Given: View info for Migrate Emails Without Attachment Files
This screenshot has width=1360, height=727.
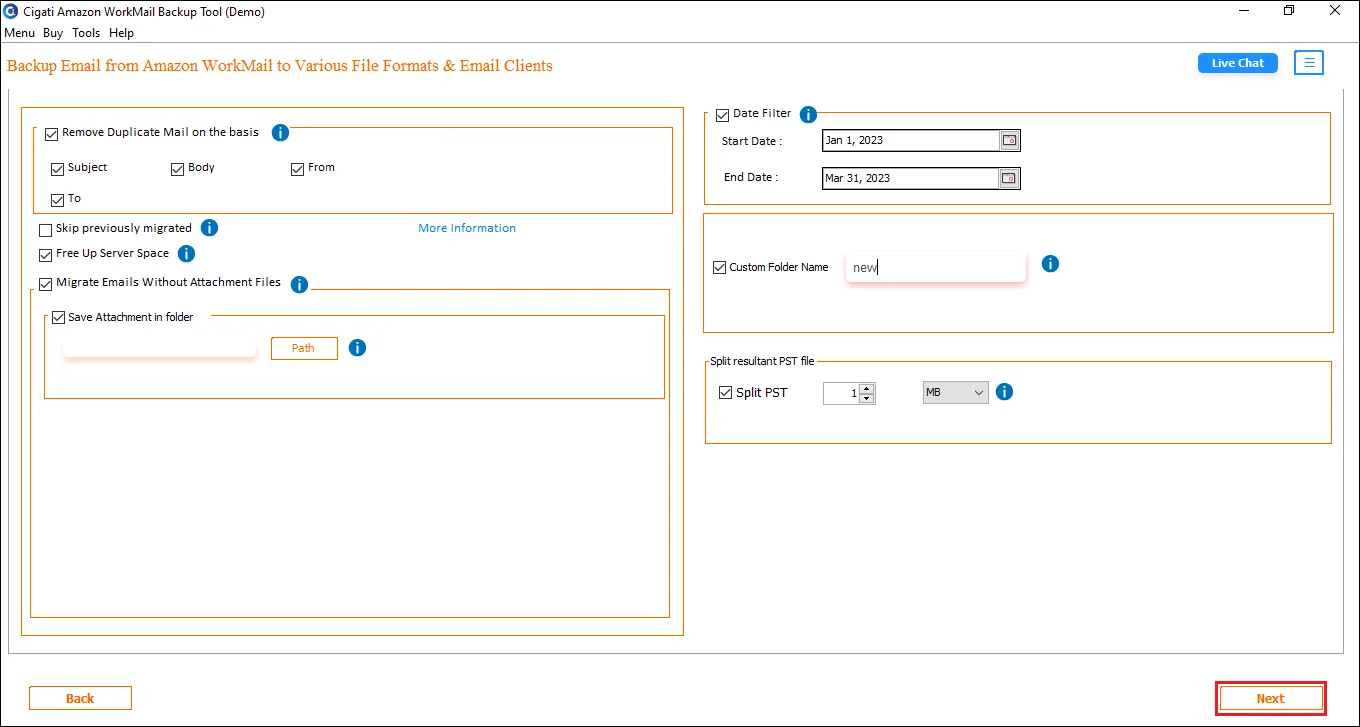Looking at the screenshot, I should 299,285.
